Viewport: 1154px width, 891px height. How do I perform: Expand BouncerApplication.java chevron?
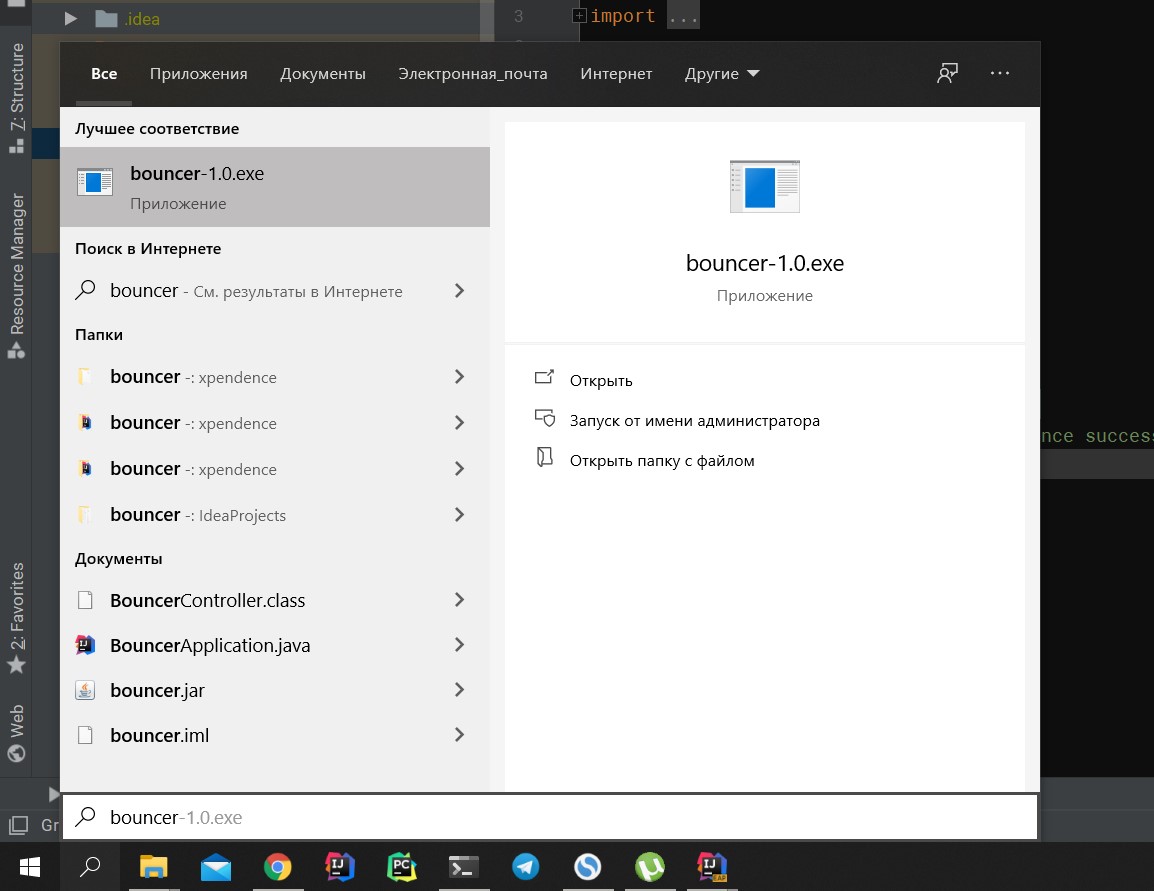click(459, 645)
